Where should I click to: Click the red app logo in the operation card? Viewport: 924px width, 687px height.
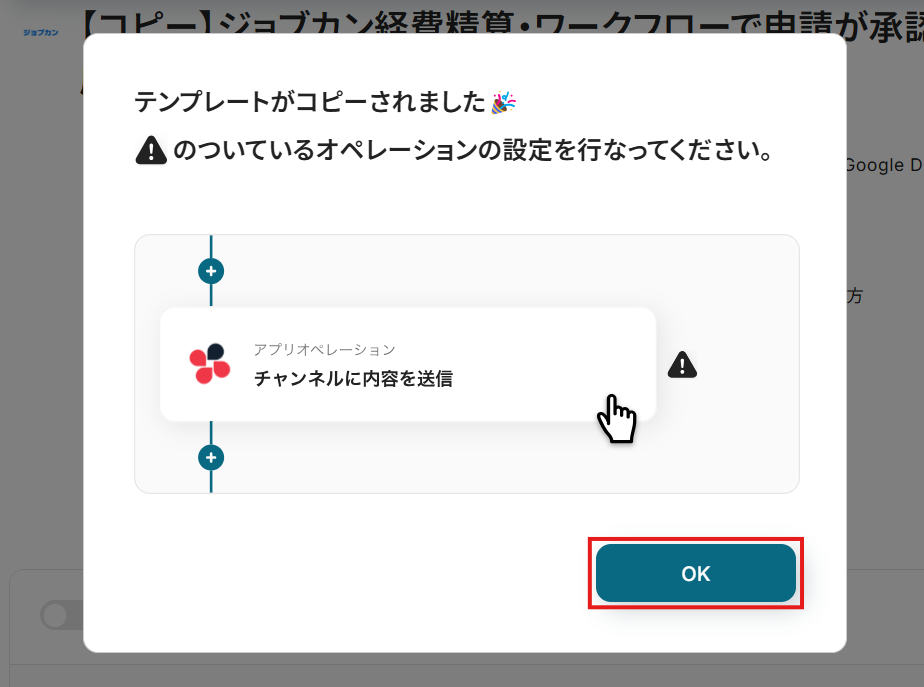click(209, 364)
